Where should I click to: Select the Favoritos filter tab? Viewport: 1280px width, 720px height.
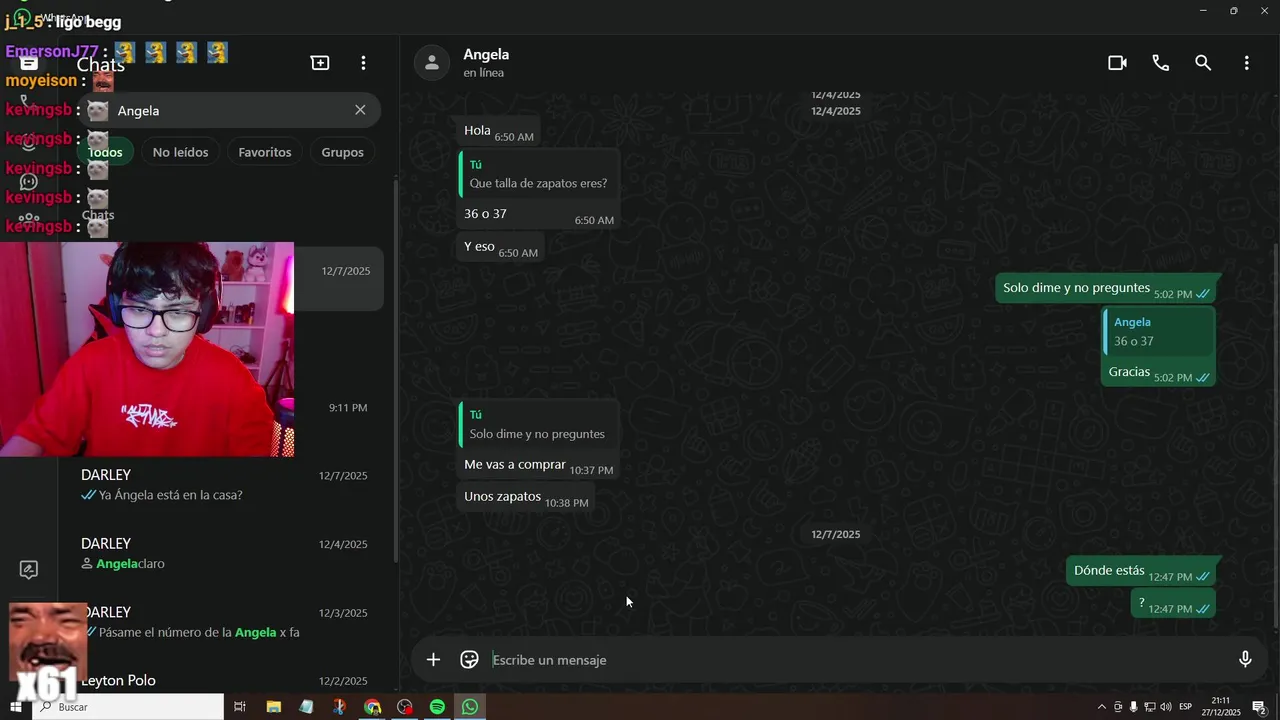(x=265, y=152)
